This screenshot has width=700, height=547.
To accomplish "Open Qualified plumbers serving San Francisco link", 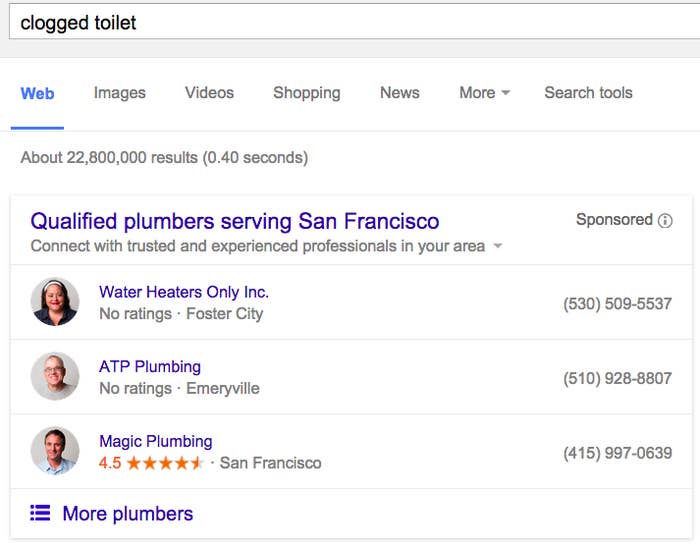I will coord(235,221).
